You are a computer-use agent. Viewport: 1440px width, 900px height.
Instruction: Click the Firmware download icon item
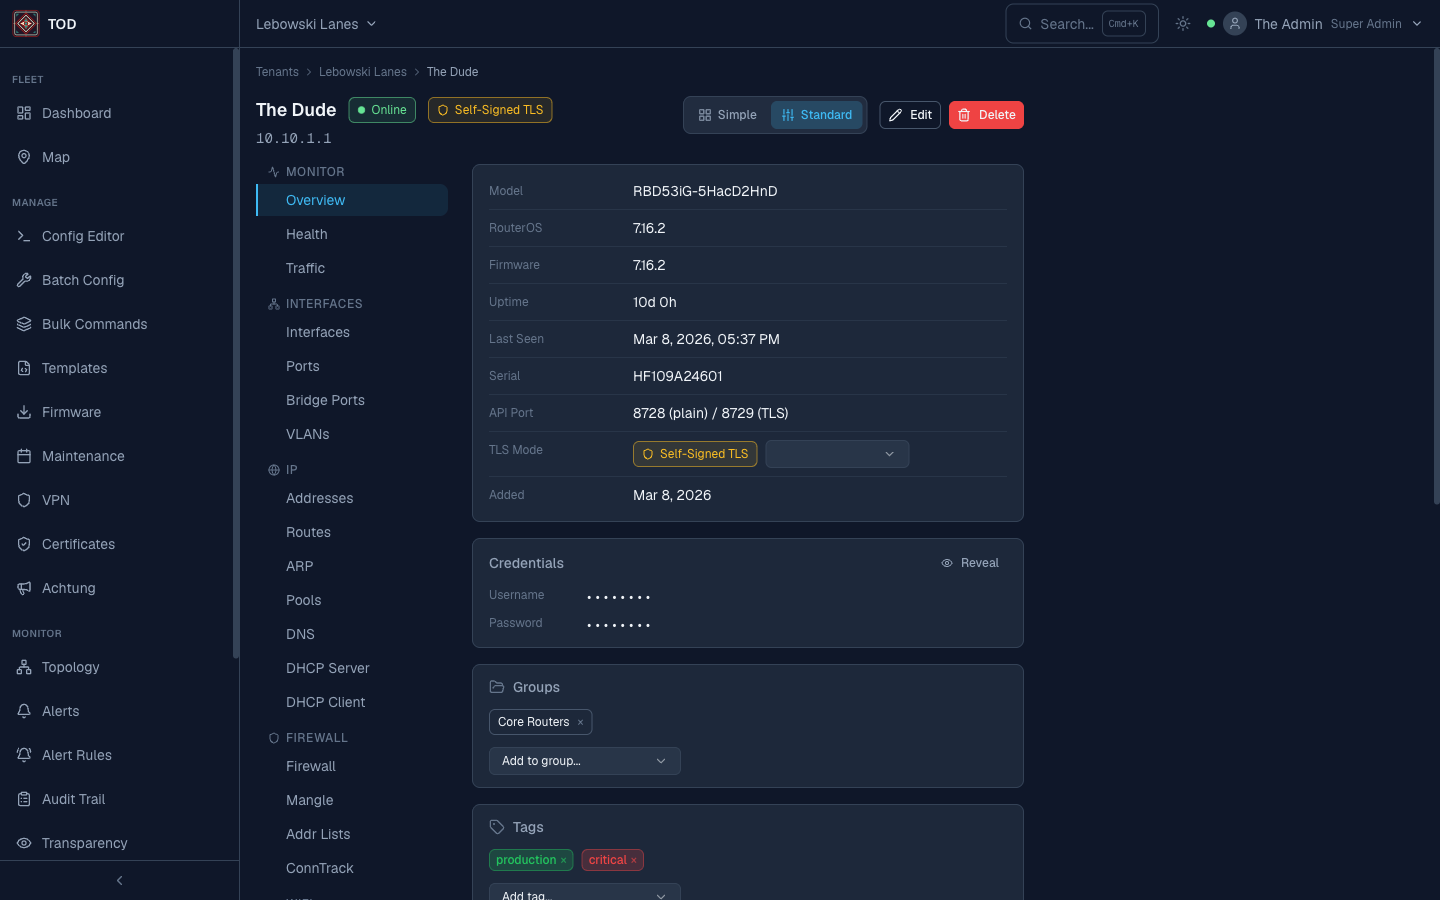tap(70, 412)
